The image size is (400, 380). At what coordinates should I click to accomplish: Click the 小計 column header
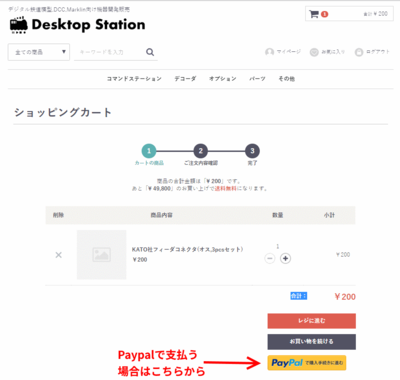click(329, 215)
